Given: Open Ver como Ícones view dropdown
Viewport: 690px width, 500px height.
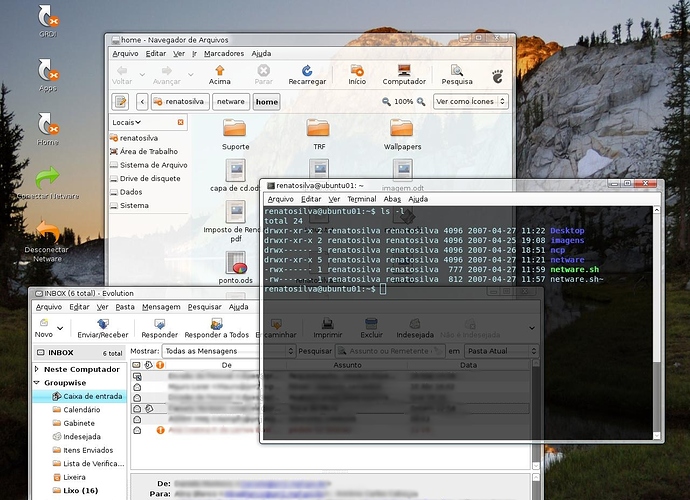Looking at the screenshot, I should [x=471, y=101].
